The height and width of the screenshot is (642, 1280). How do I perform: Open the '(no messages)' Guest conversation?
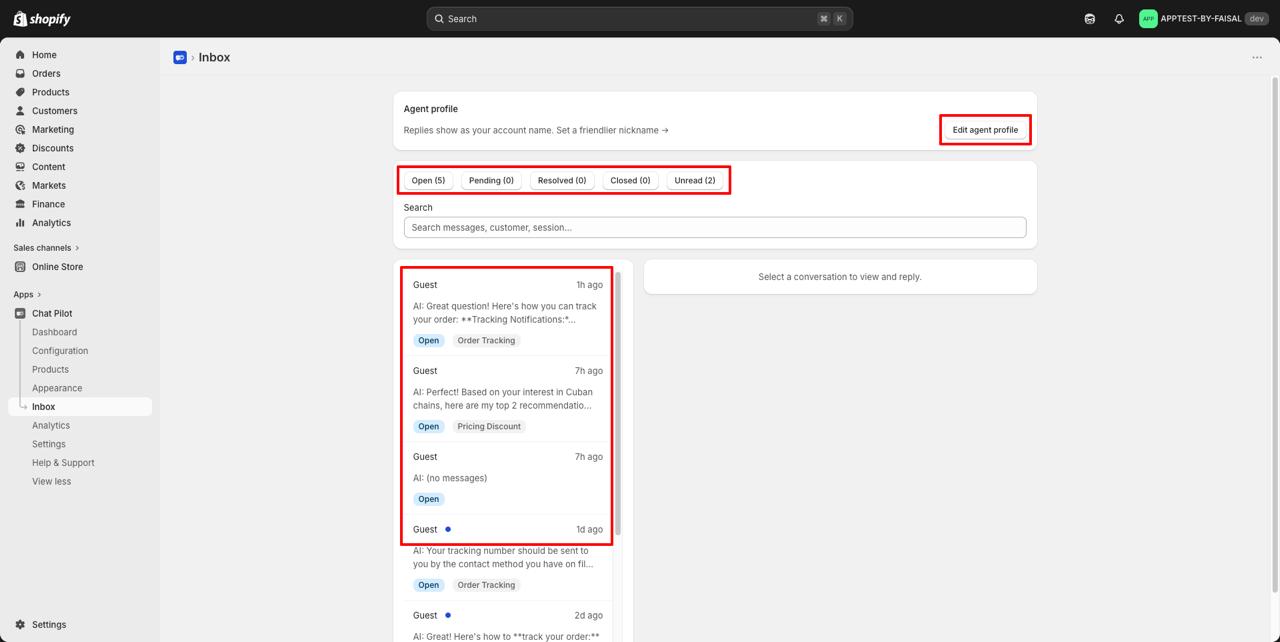pyautogui.click(x=508, y=478)
